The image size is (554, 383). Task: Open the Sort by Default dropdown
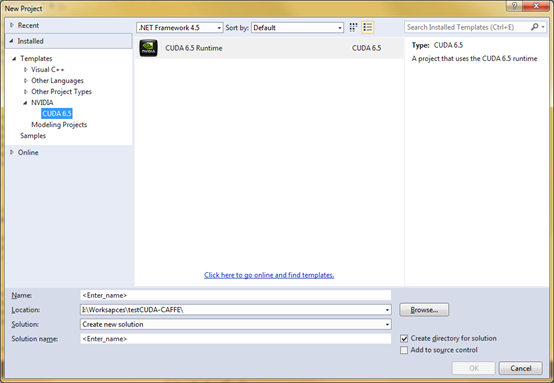(x=297, y=28)
